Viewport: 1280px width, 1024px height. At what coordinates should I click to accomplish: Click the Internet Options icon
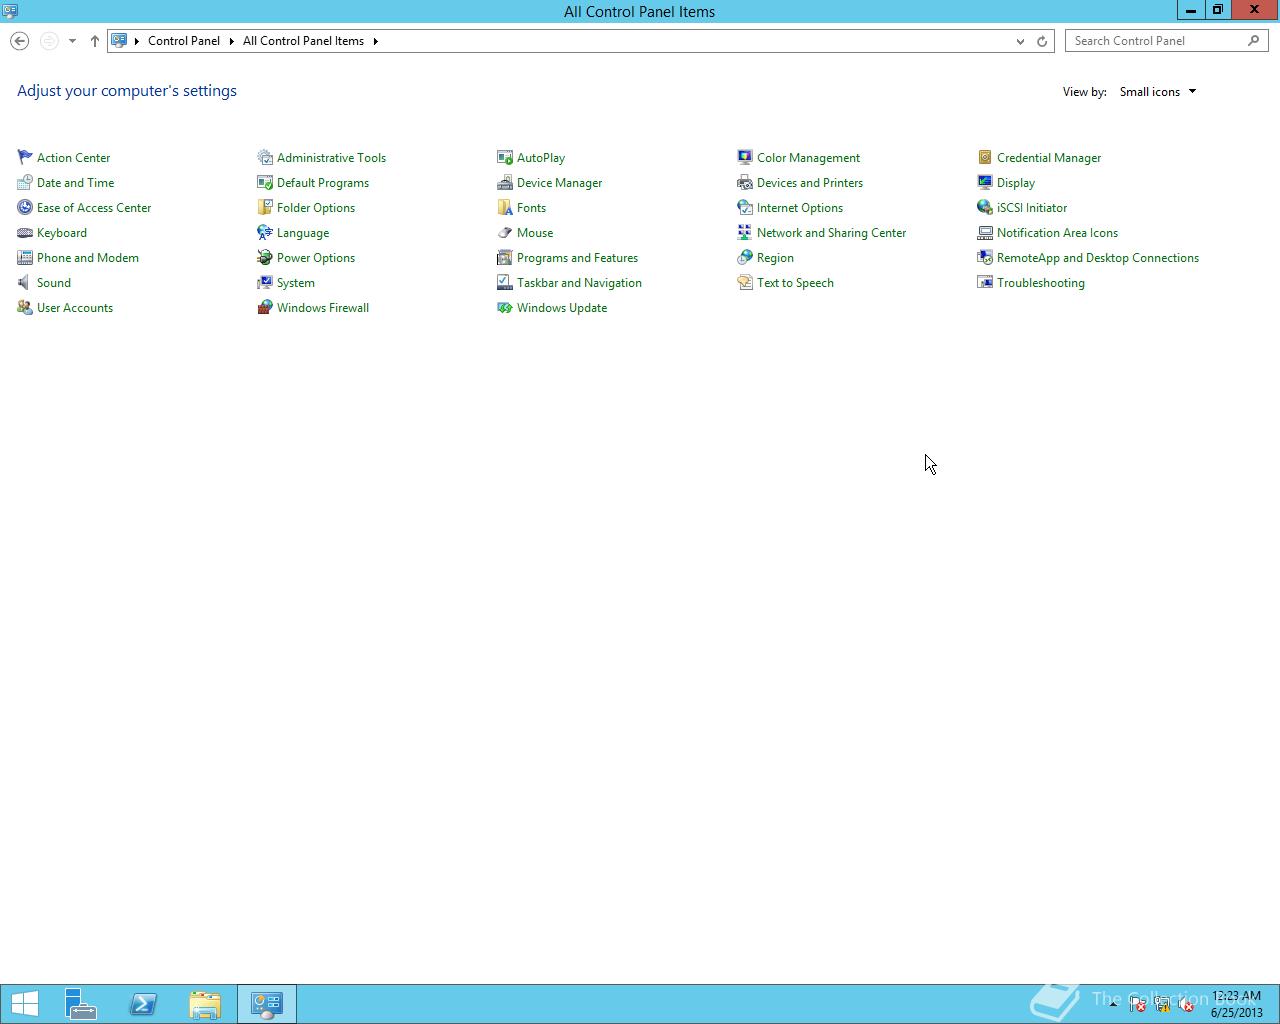coord(745,207)
